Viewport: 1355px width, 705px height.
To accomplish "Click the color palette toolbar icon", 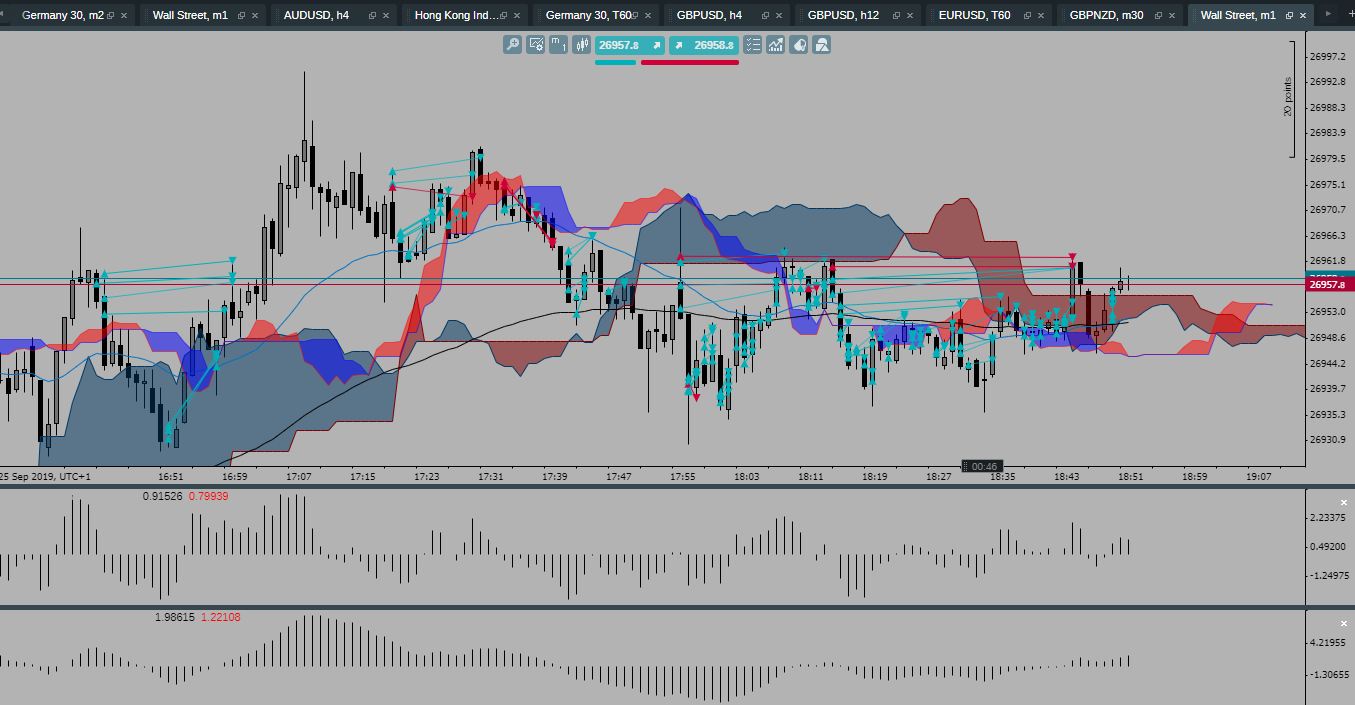I will [798, 45].
